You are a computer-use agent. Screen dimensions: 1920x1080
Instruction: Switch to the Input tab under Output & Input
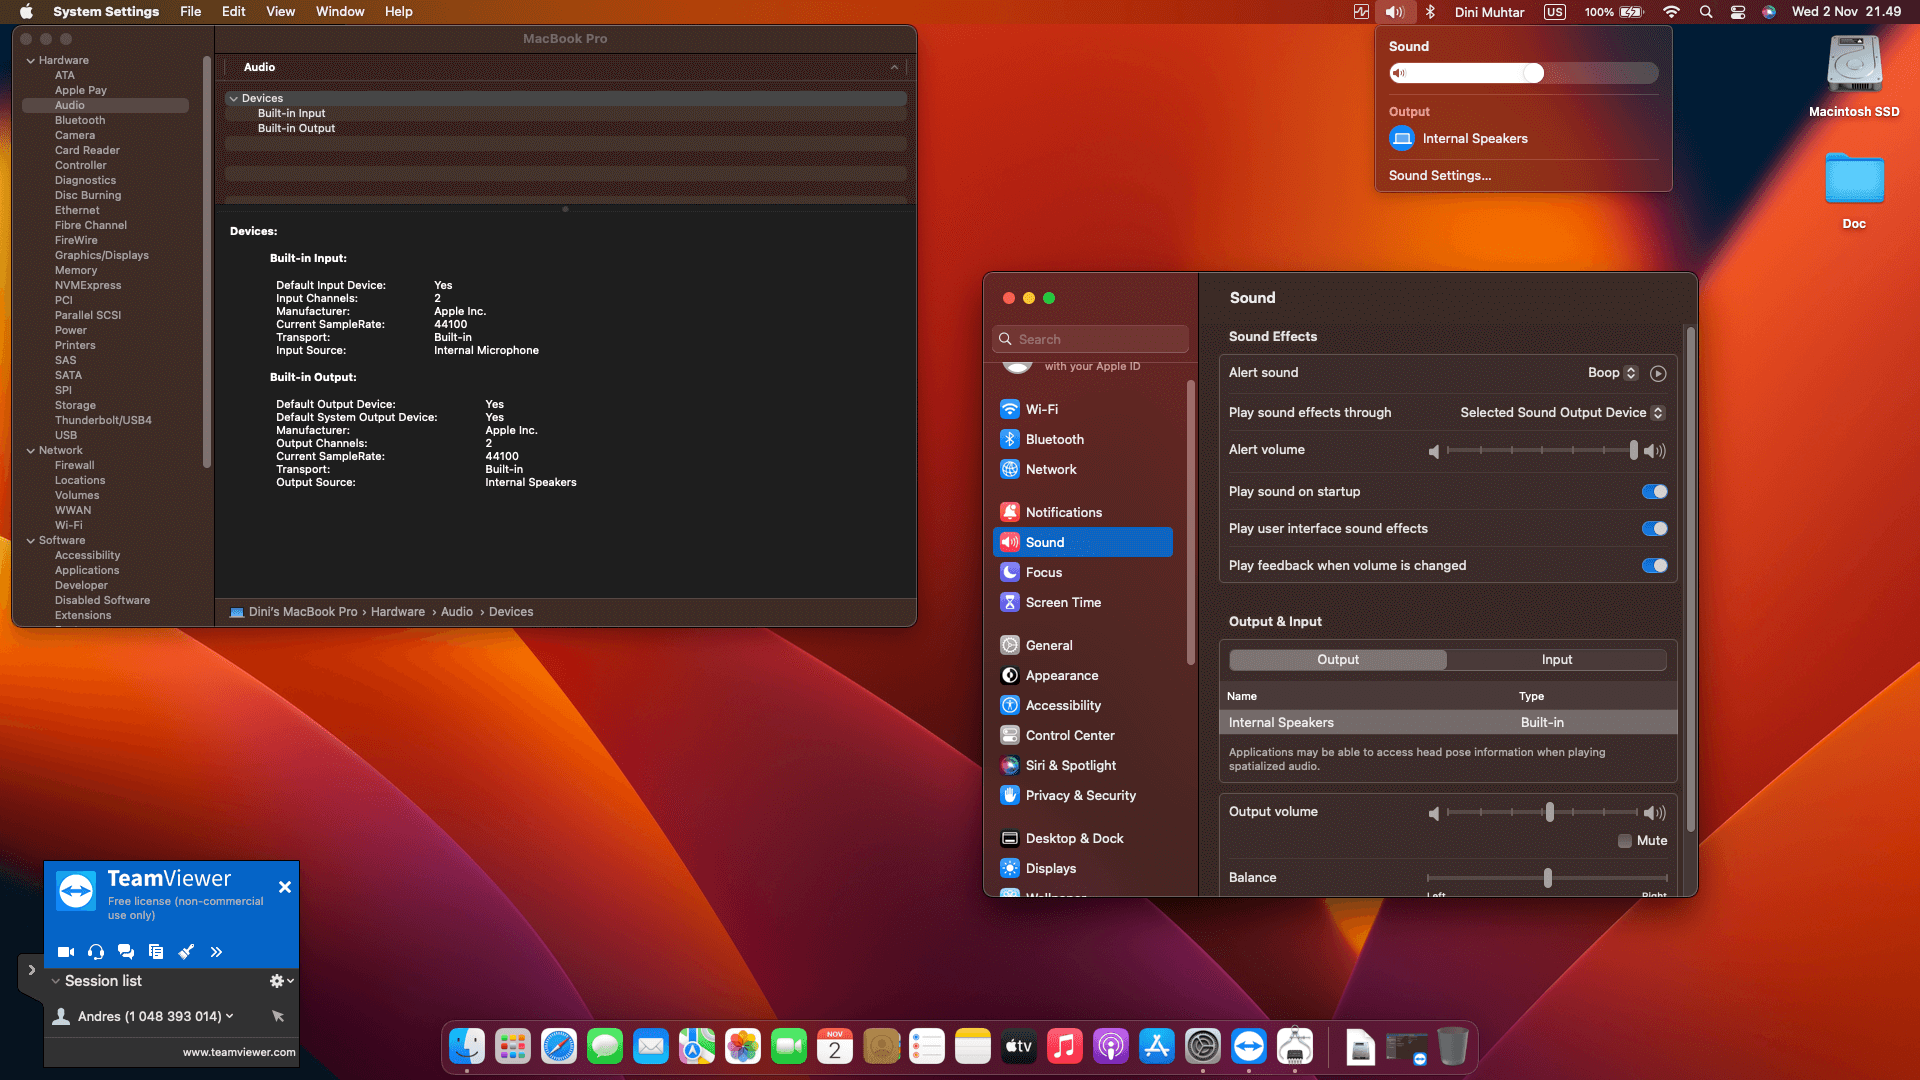pyautogui.click(x=1556, y=659)
